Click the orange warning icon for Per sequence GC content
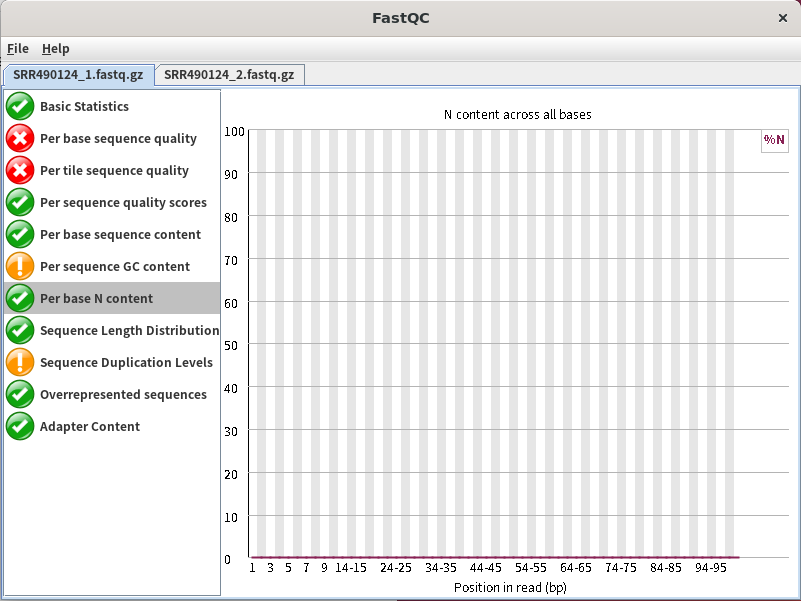This screenshot has width=801, height=601. 20,266
